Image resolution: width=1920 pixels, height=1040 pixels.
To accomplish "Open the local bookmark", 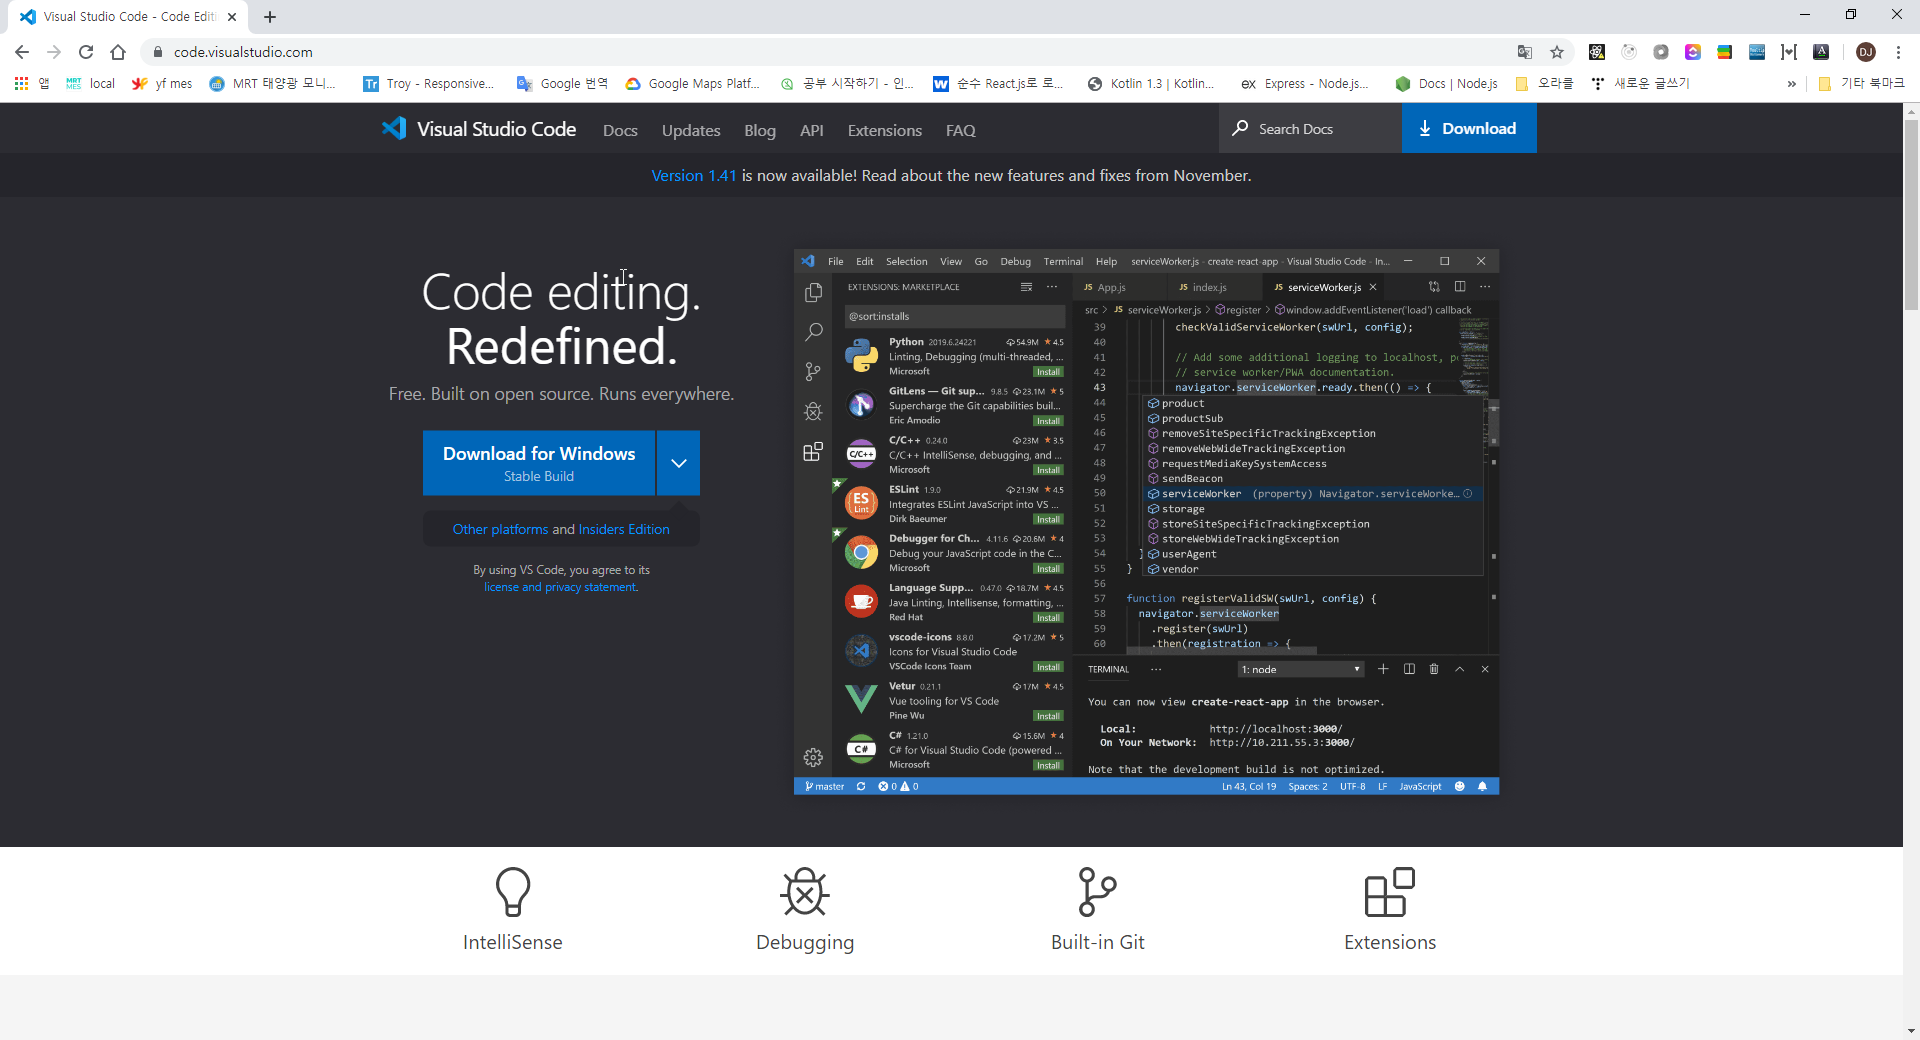I will 91,84.
